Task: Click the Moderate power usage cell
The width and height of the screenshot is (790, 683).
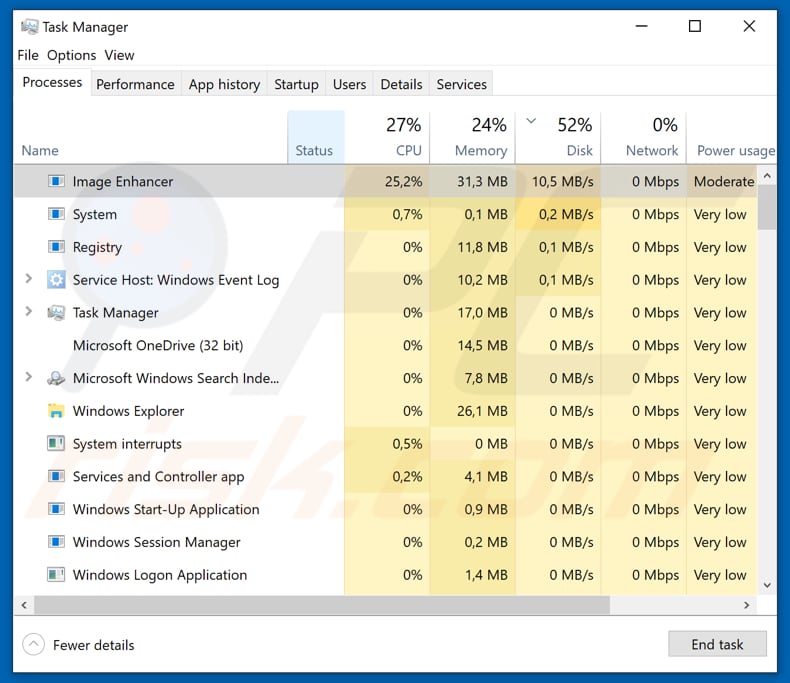Action: click(724, 181)
